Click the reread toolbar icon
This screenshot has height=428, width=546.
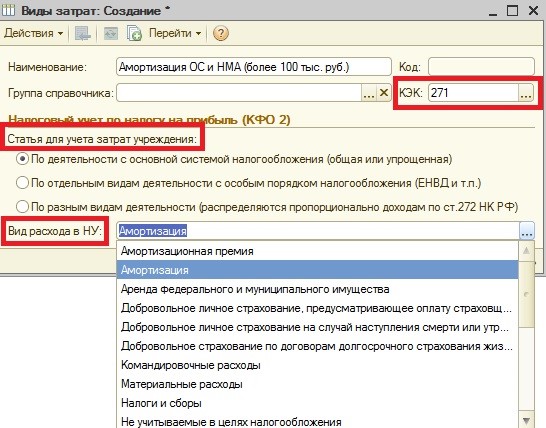click(111, 33)
